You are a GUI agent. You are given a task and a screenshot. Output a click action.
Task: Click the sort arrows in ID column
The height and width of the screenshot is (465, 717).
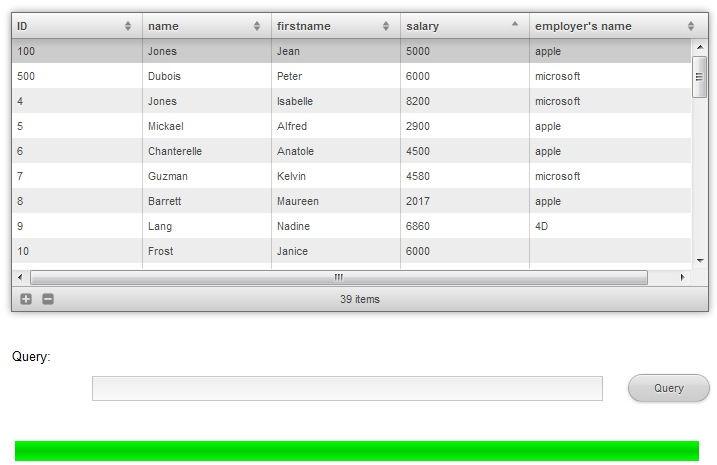128,26
